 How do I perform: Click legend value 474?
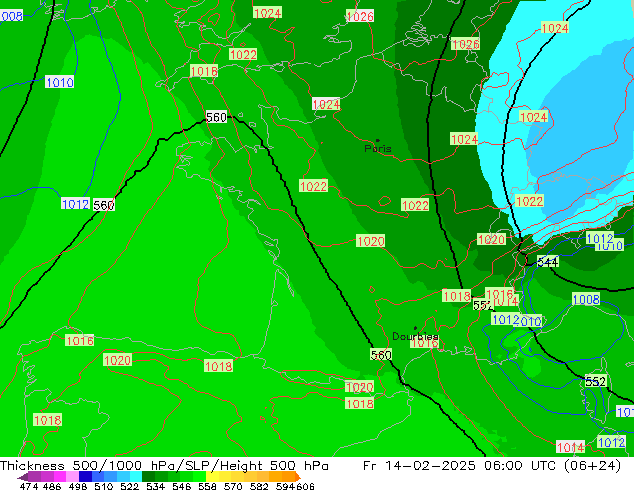click(29, 486)
